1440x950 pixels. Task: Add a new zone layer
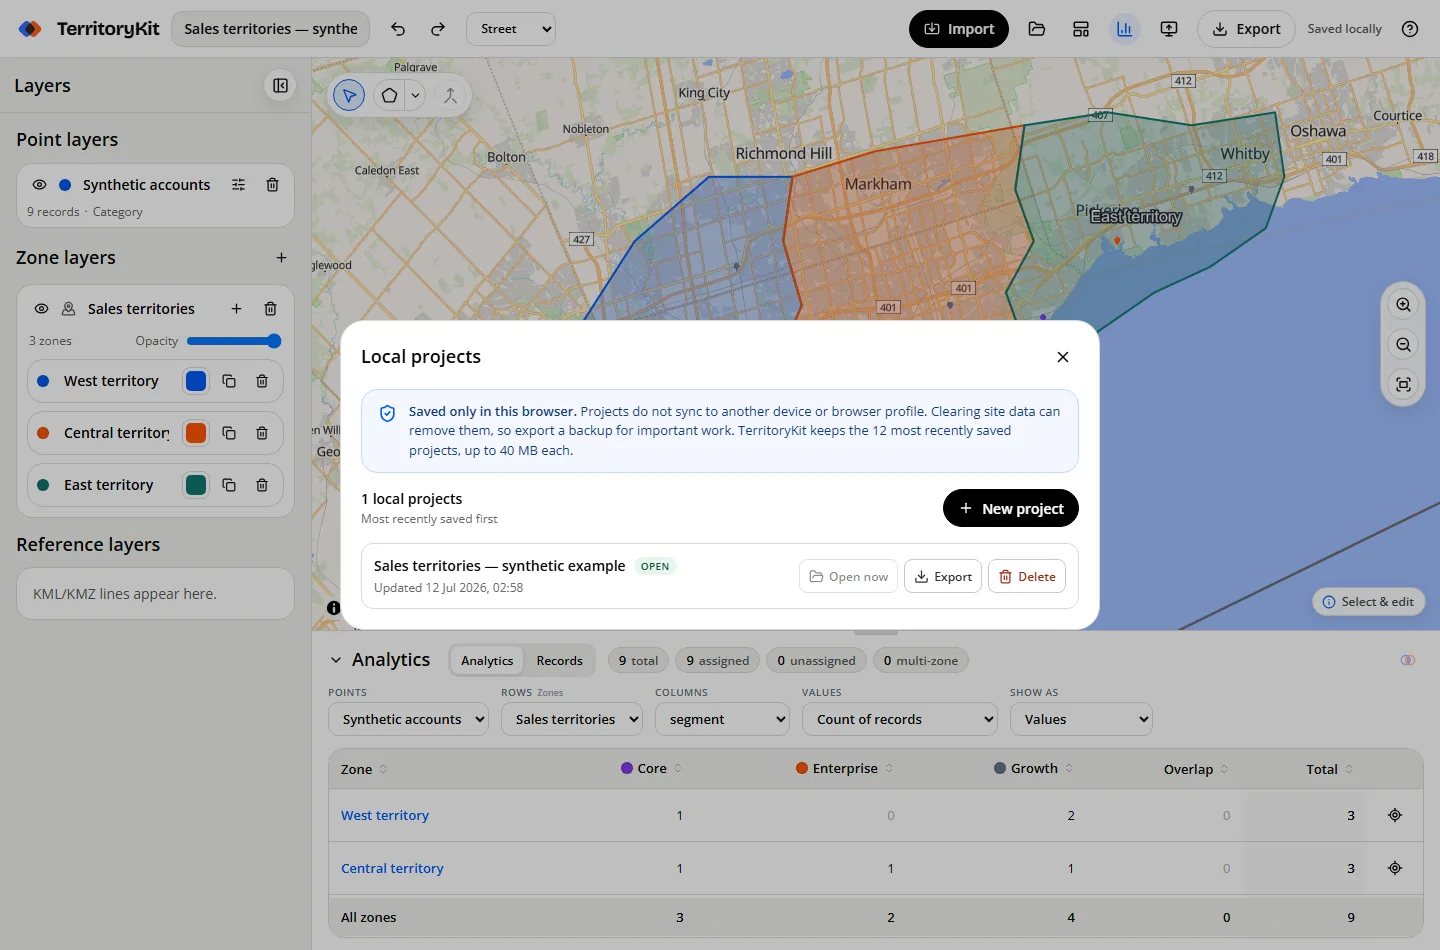(x=281, y=258)
